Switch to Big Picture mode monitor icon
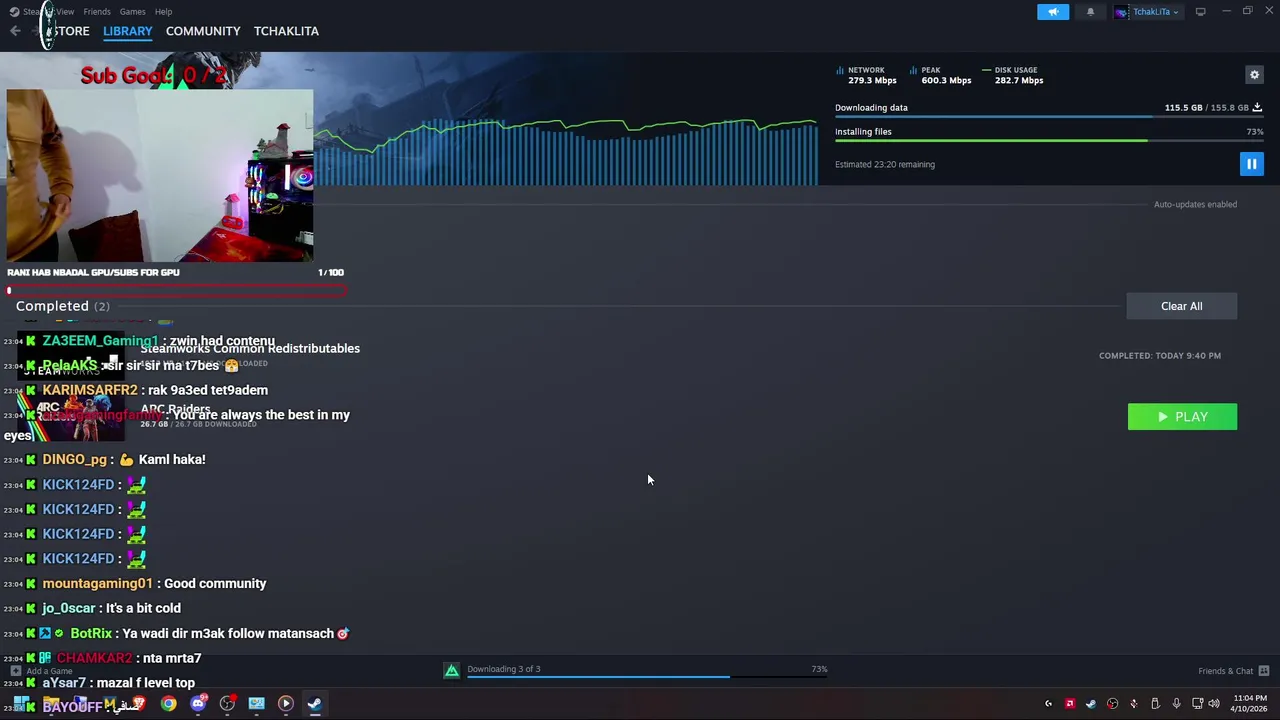The height and width of the screenshot is (720, 1280). [x=1201, y=12]
